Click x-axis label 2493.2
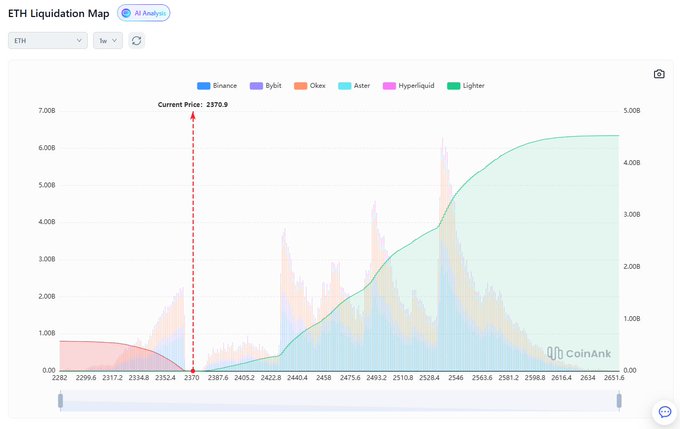The image size is (680, 429). click(x=376, y=378)
